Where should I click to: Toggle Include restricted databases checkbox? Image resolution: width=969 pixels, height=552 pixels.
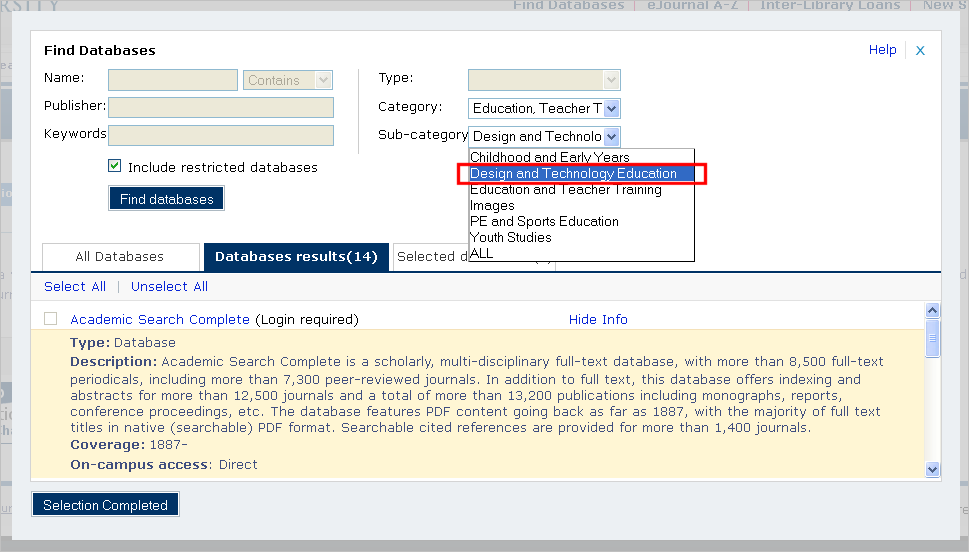[x=115, y=167]
